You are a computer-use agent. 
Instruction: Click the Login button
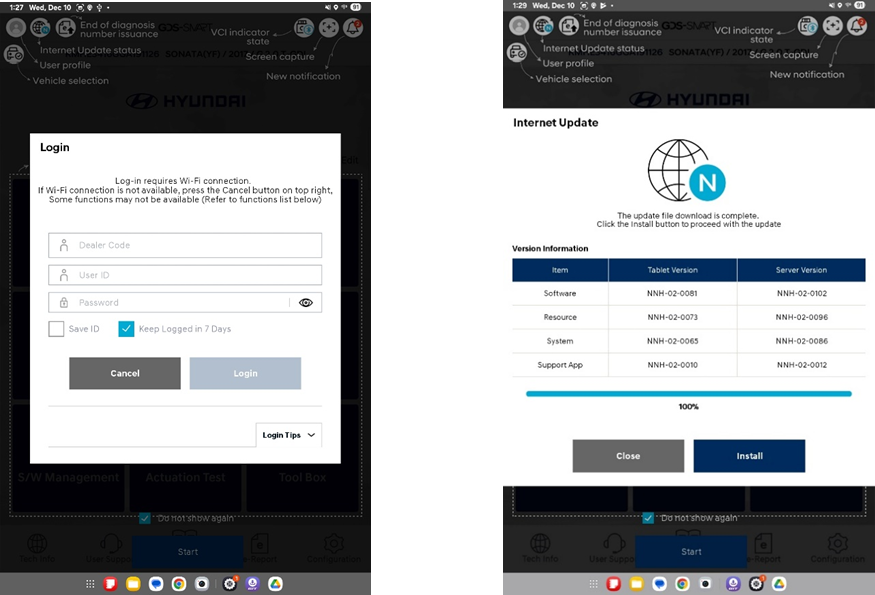click(x=246, y=373)
